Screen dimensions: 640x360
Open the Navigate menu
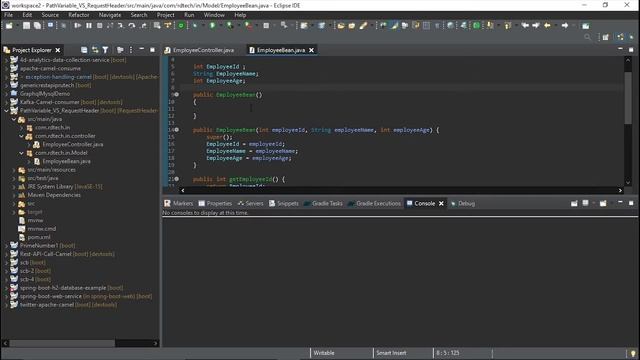coord(110,15)
